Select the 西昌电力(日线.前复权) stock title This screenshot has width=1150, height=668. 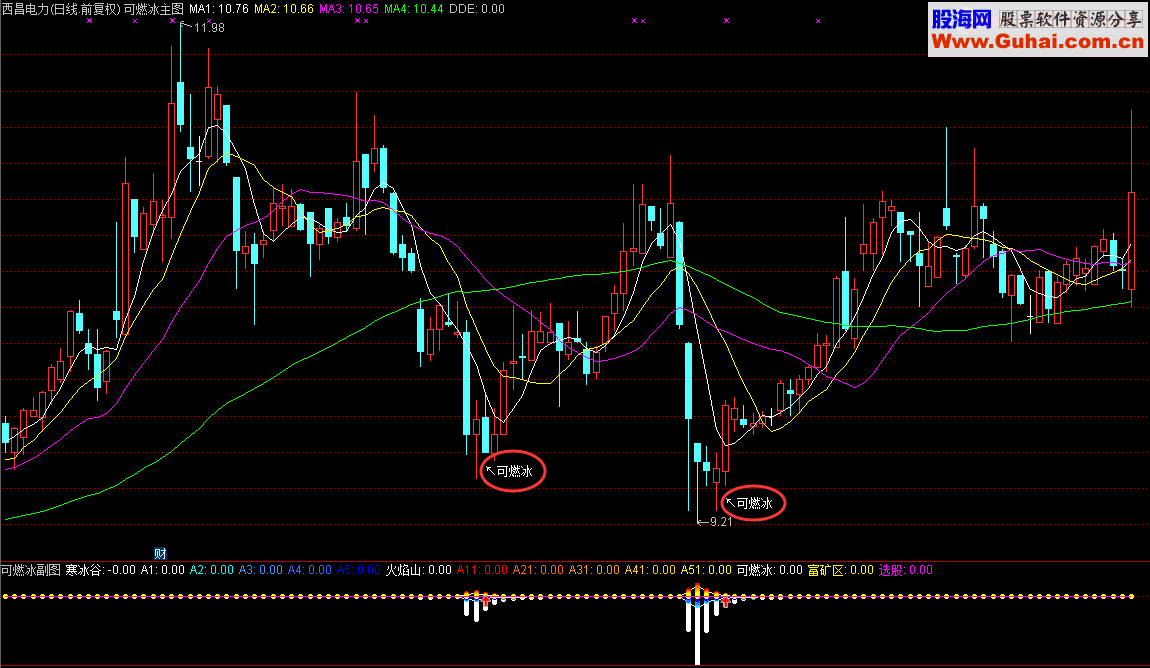pos(61,9)
